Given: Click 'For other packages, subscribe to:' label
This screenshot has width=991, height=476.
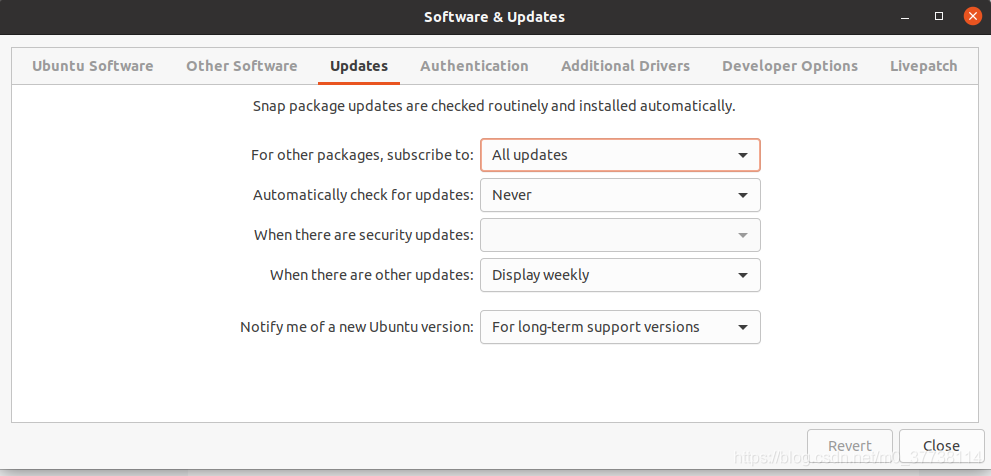Looking at the screenshot, I should [362, 155].
